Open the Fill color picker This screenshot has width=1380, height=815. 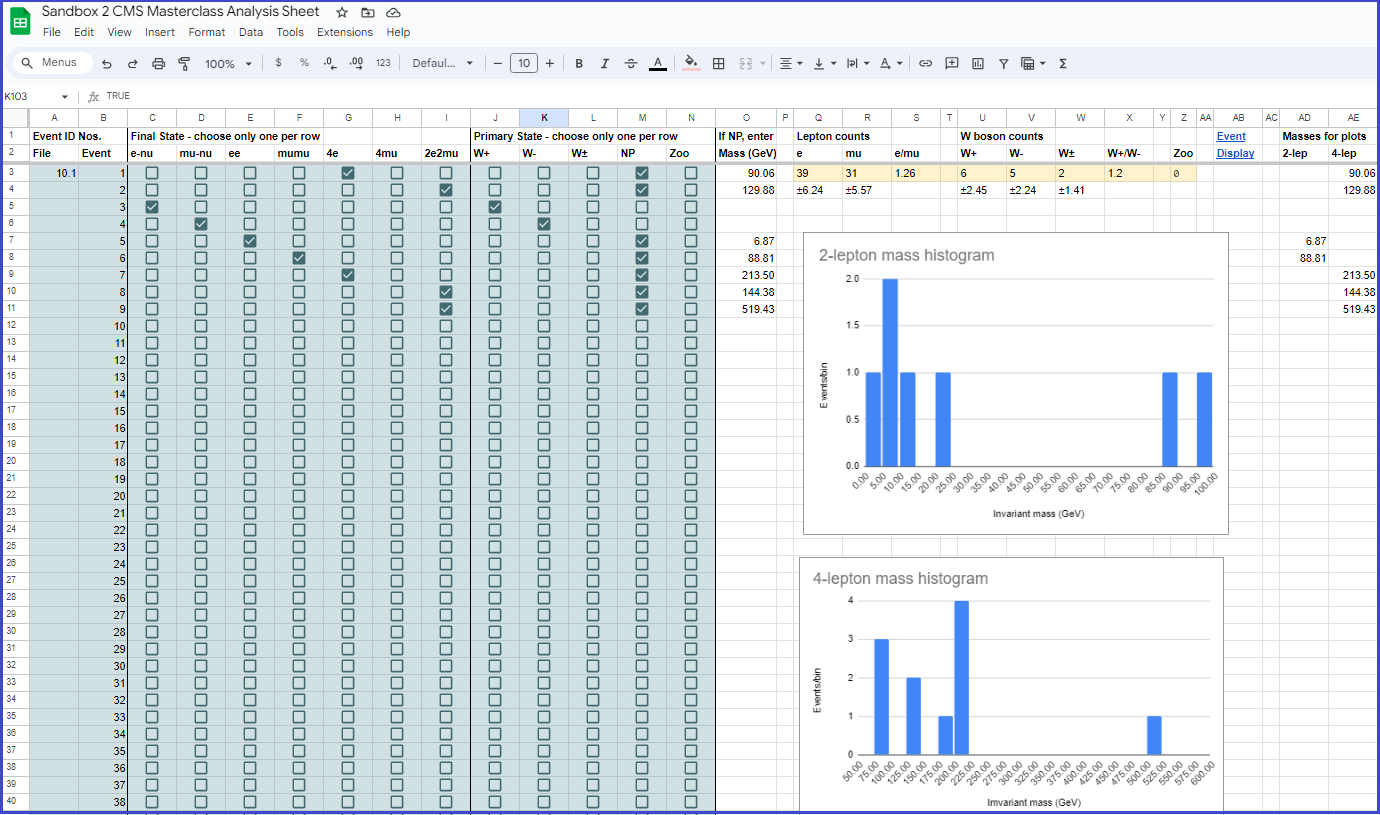pyautogui.click(x=690, y=64)
